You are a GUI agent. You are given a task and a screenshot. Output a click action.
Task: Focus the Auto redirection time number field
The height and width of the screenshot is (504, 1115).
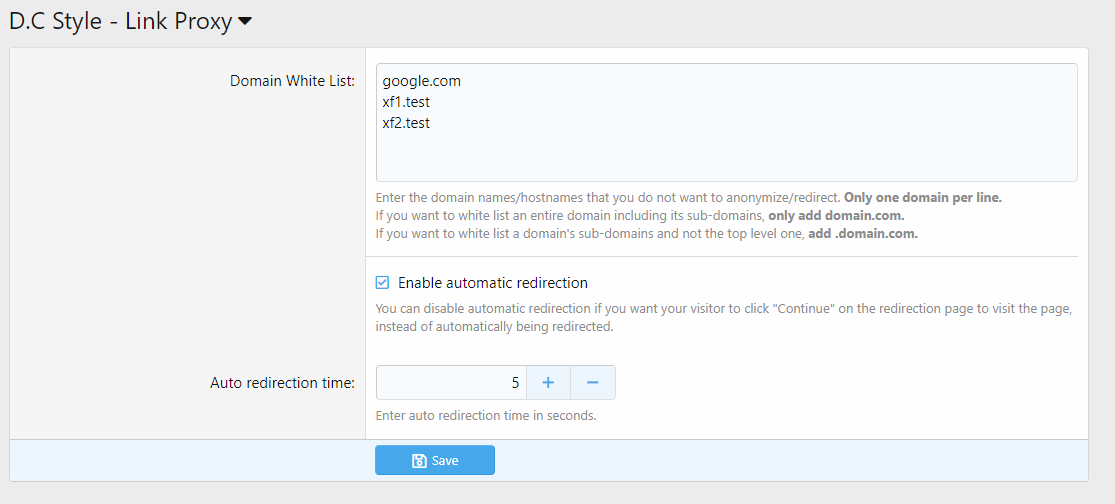[x=450, y=383]
